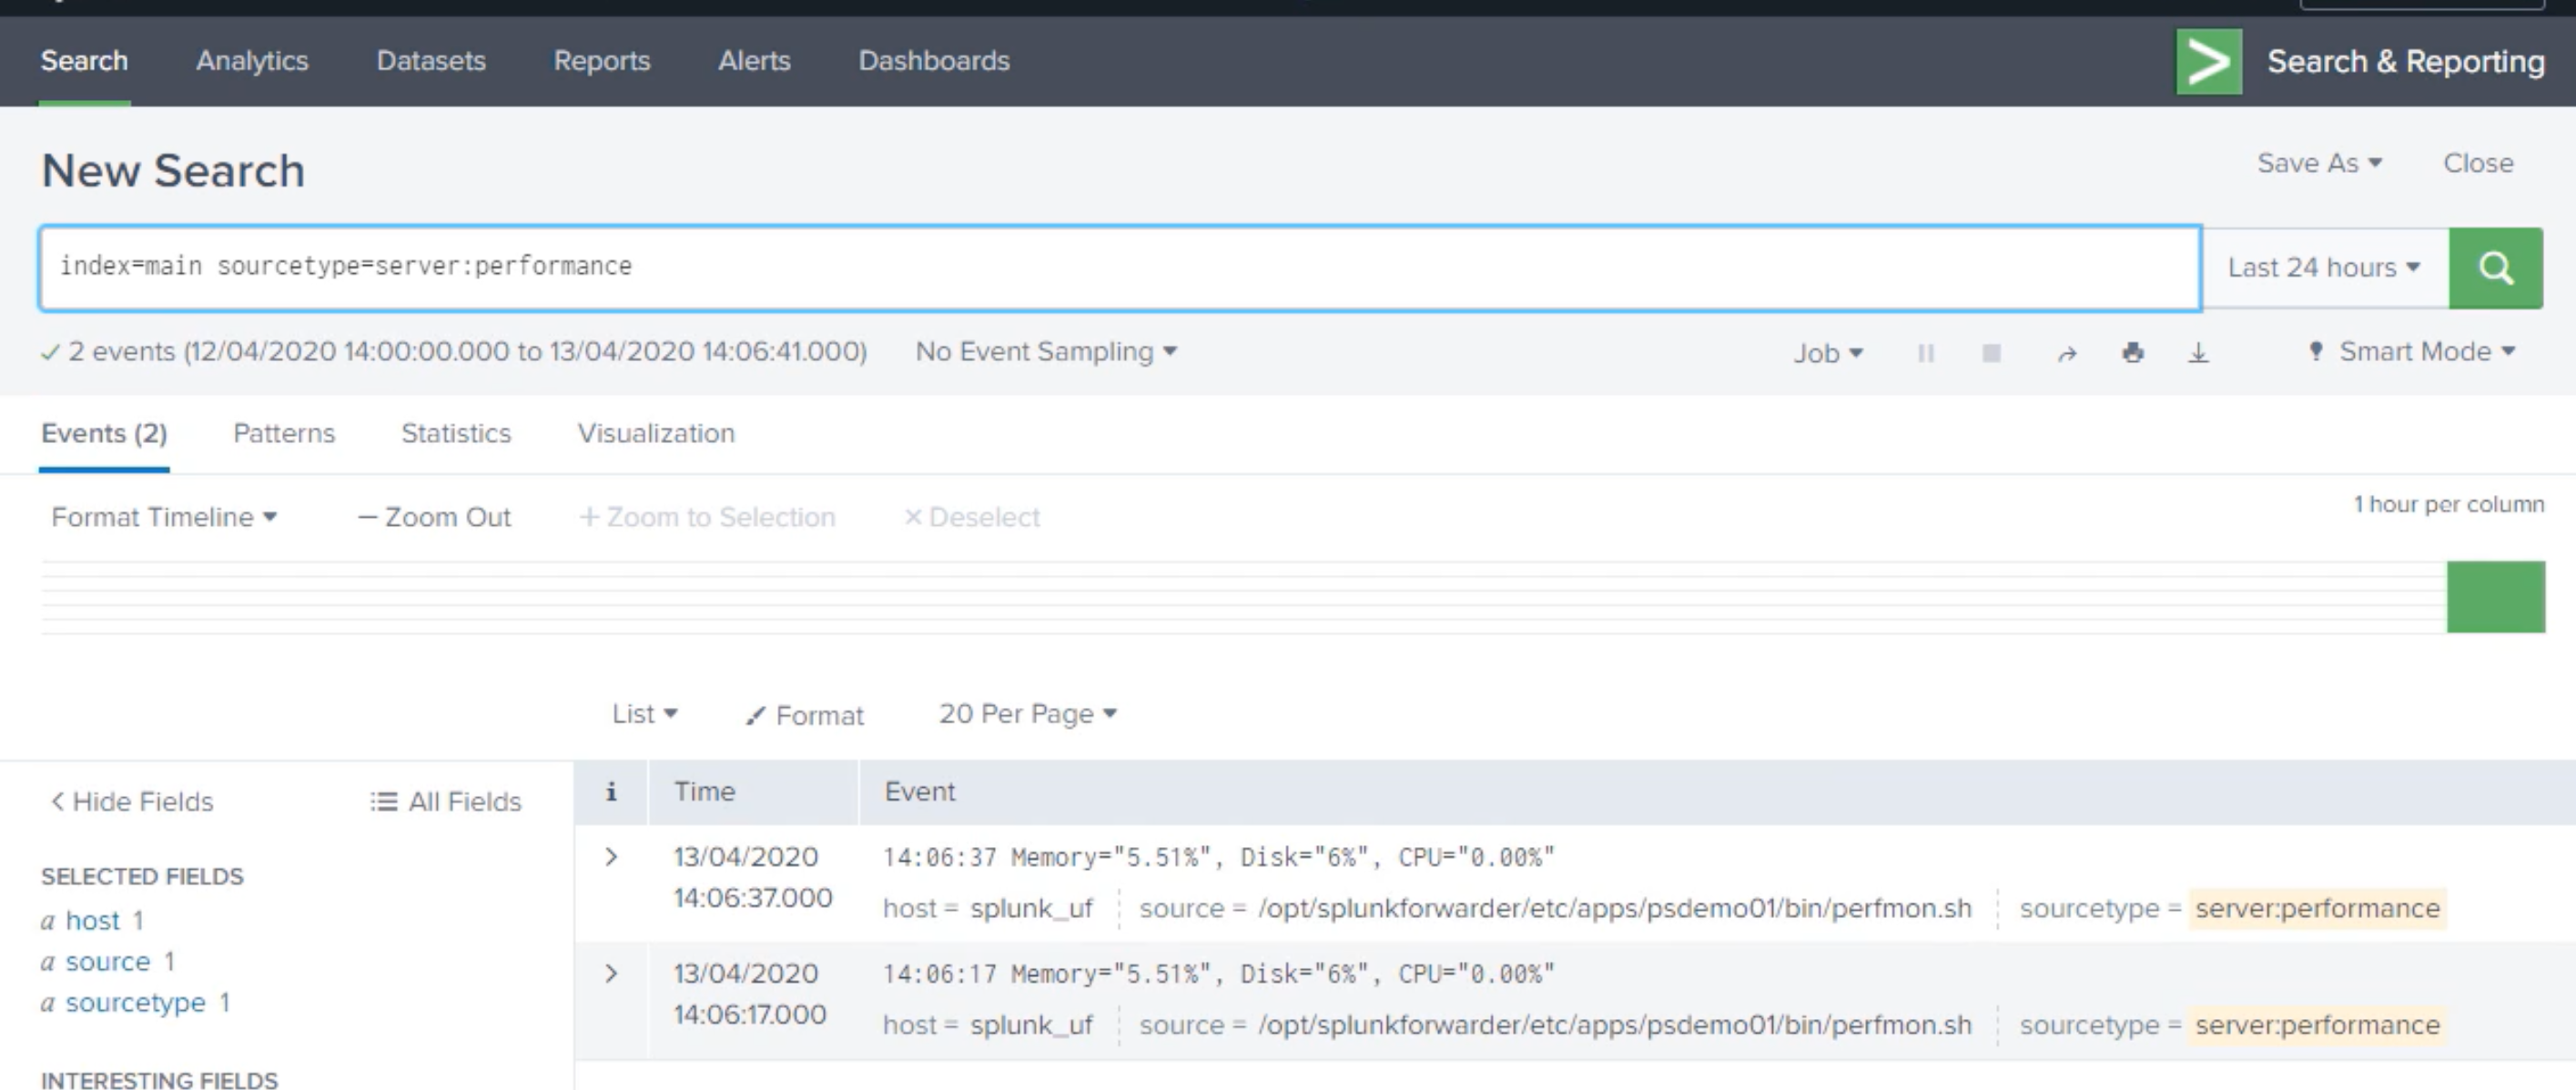Click the Search & Reporting app icon

(x=2210, y=61)
